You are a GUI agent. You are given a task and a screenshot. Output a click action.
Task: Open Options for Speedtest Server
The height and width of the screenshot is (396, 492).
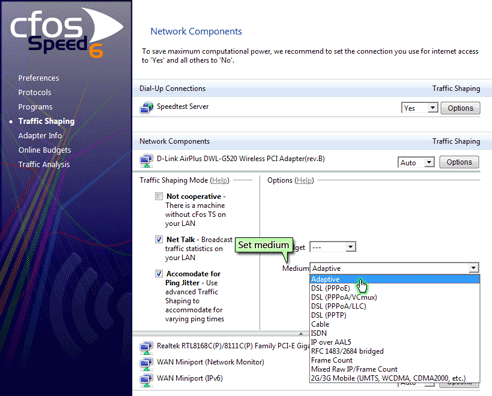tap(460, 108)
